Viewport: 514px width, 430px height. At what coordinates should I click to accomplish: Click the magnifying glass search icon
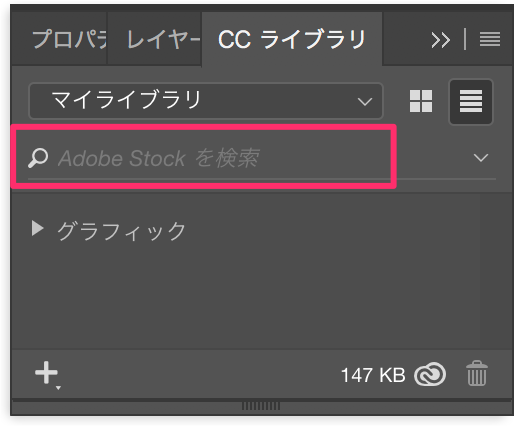click(x=38, y=158)
